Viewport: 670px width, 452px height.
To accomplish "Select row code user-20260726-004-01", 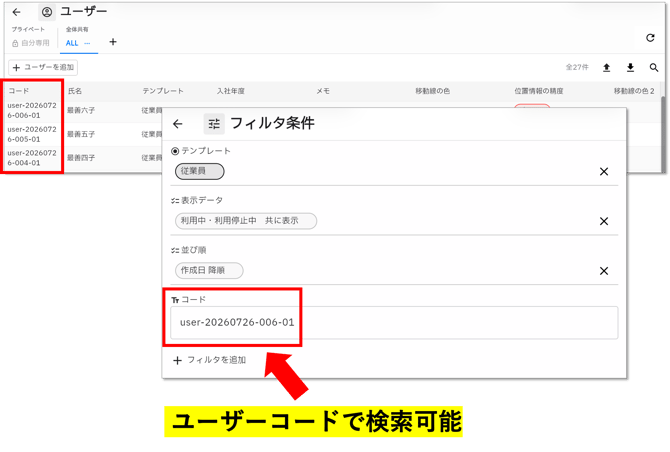I will [x=32, y=158].
